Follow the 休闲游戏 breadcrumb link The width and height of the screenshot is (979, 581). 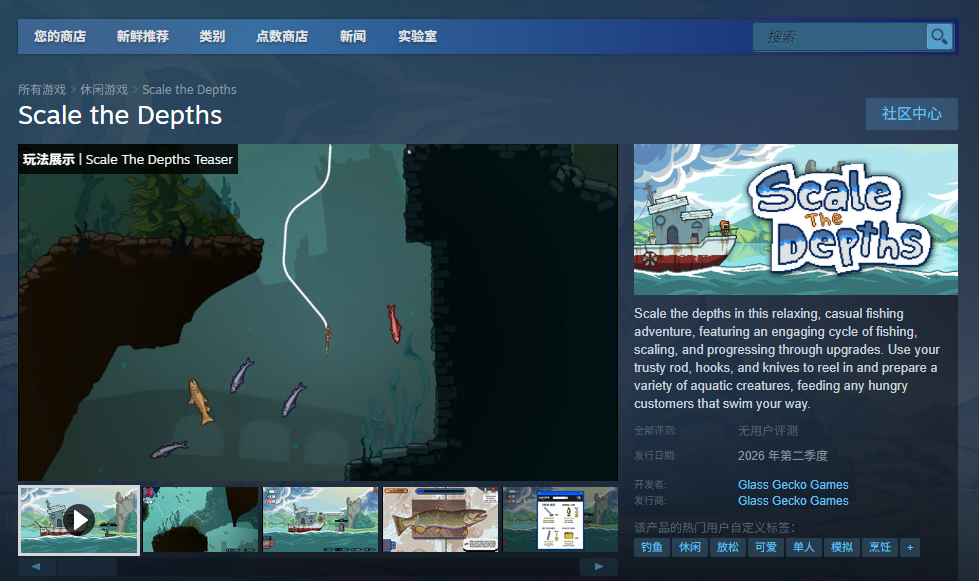pyautogui.click(x=104, y=89)
